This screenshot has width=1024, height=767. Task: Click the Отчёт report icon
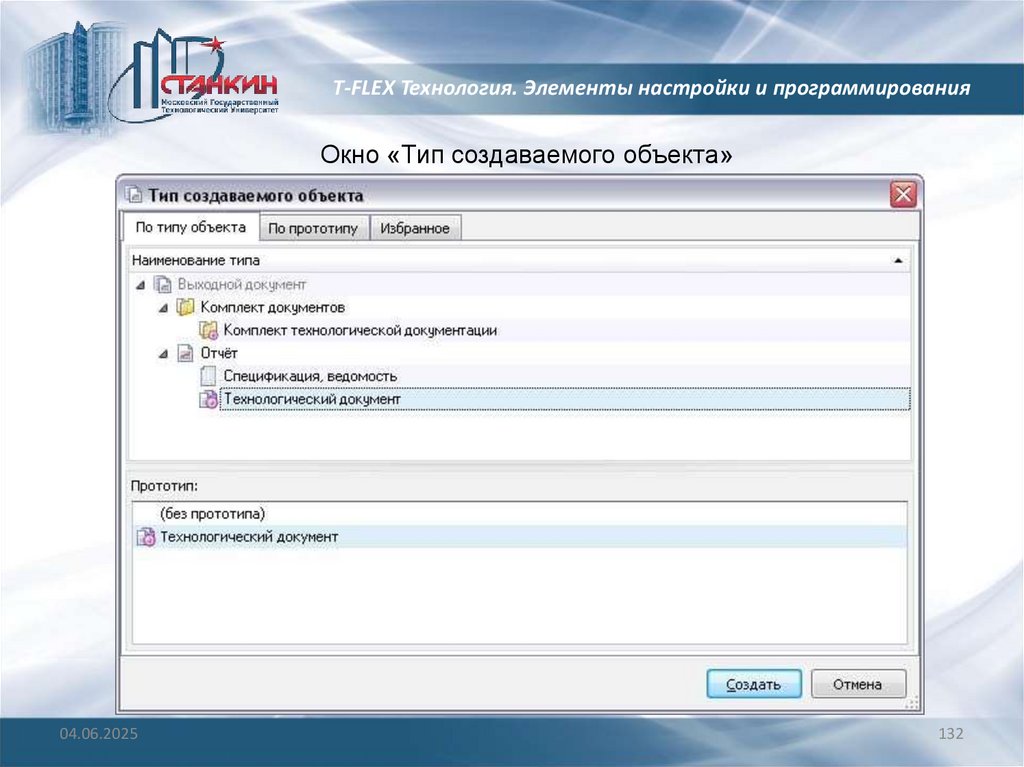point(185,353)
